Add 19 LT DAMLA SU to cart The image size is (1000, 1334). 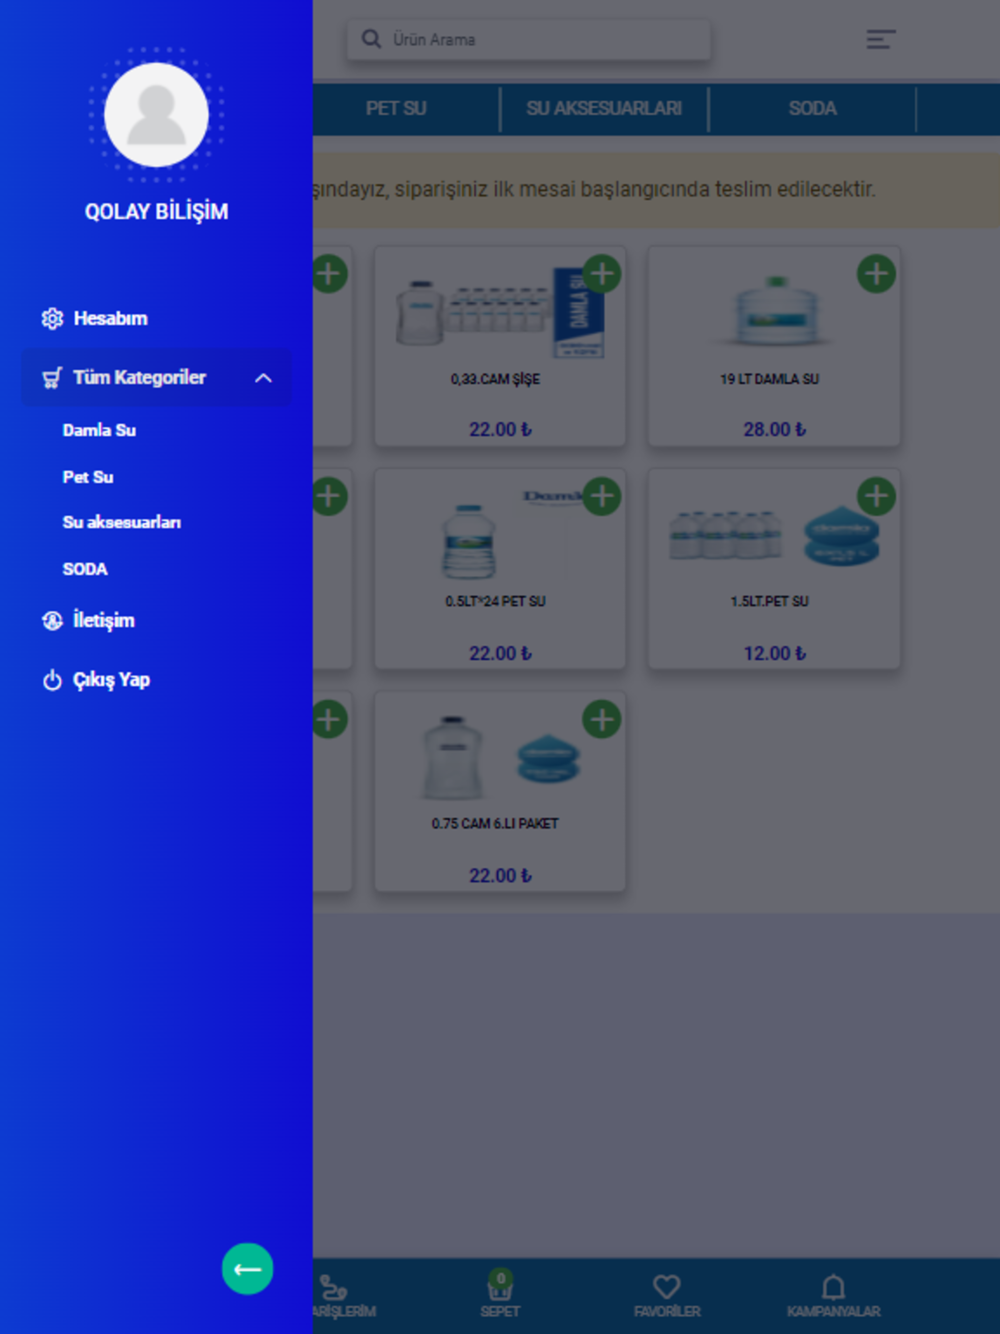point(876,274)
